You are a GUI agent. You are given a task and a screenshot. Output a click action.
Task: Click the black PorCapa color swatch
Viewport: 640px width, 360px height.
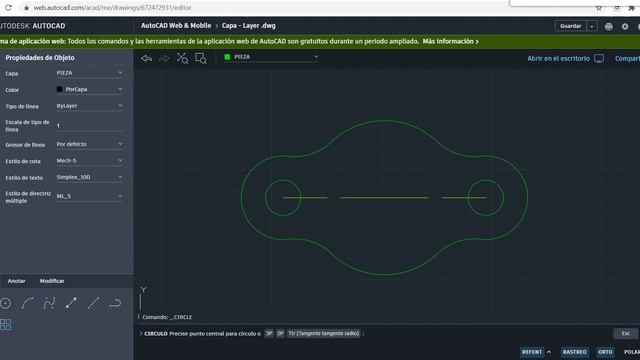click(60, 89)
